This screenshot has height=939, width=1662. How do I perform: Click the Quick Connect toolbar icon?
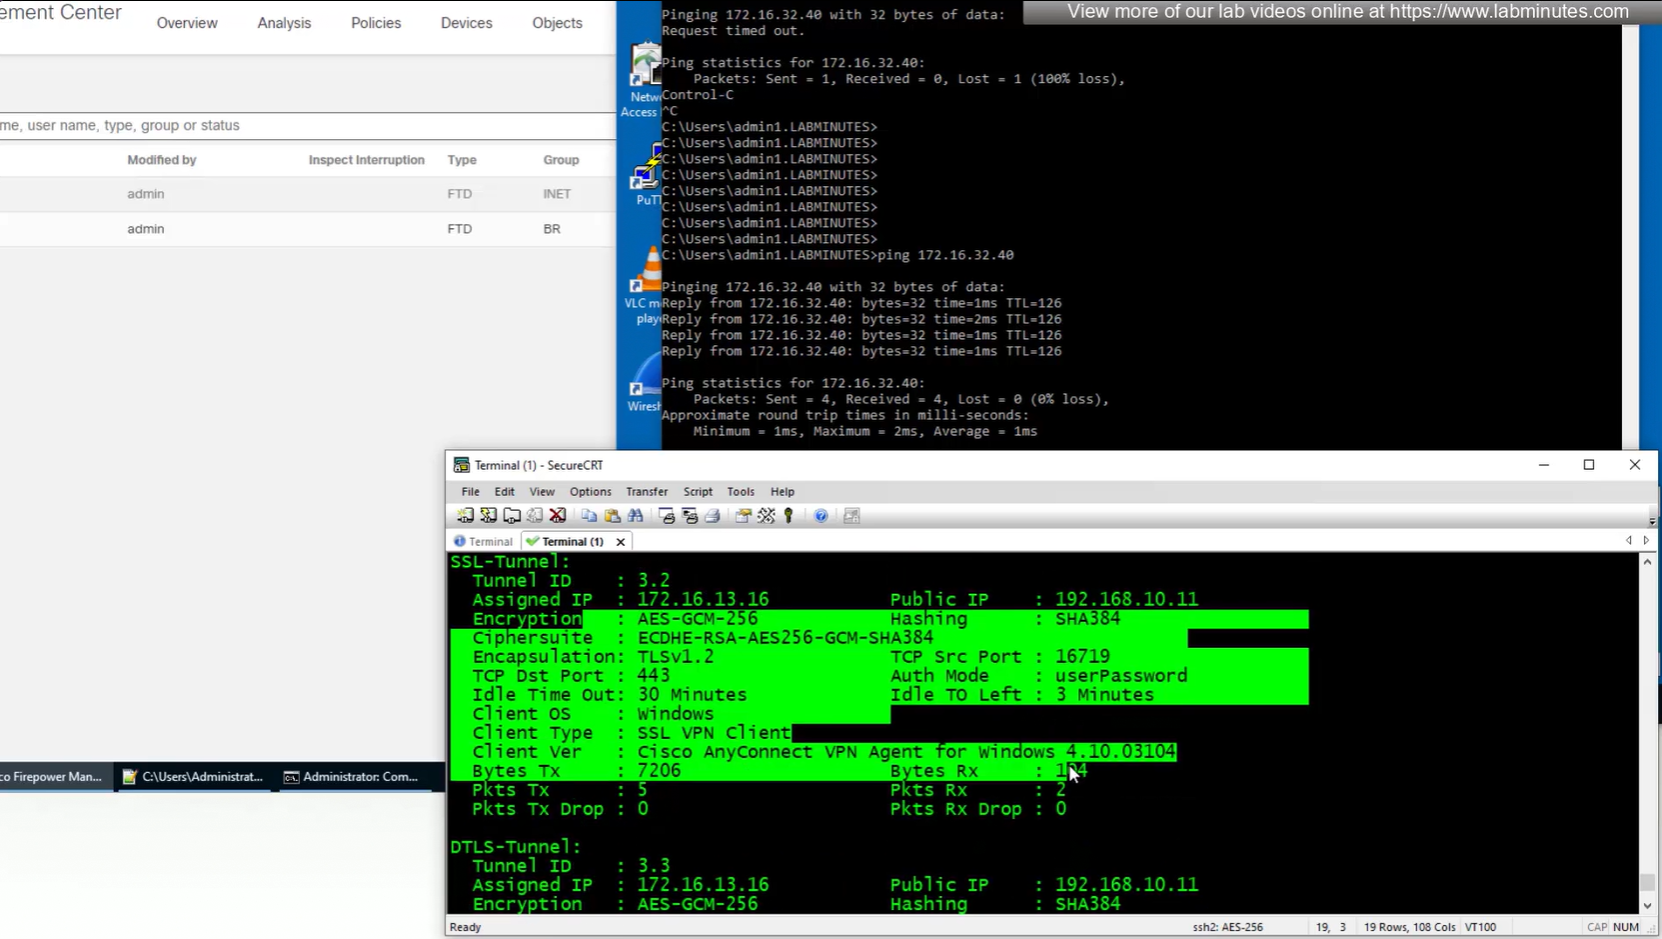[488, 516]
